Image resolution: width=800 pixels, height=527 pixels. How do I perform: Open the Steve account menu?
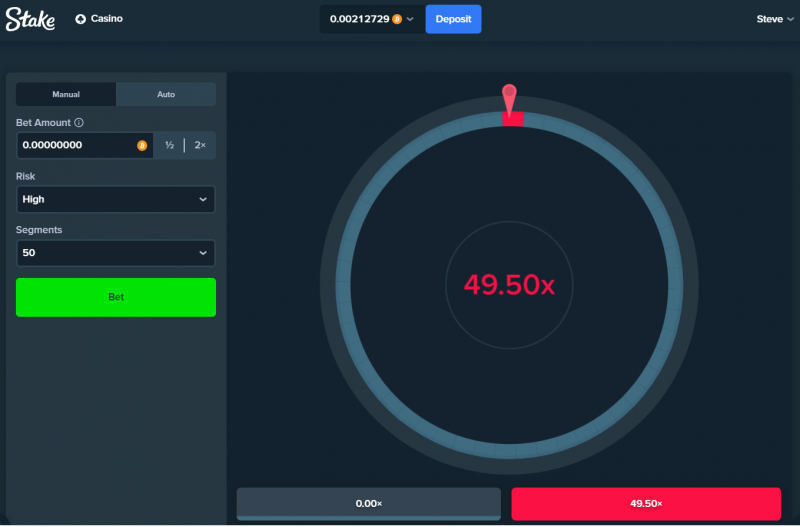pyautogui.click(x=775, y=19)
